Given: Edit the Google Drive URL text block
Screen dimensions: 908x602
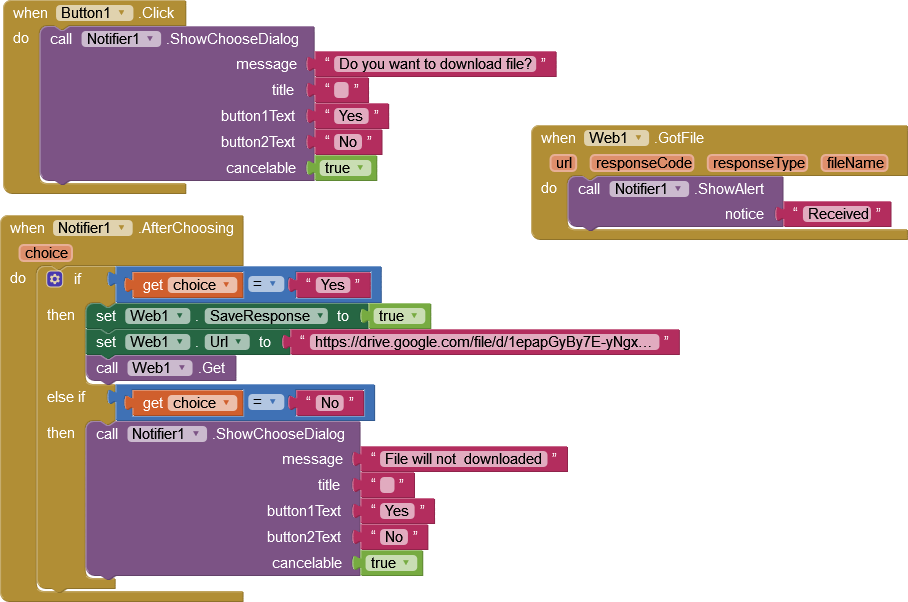Looking at the screenshot, I should tap(485, 342).
